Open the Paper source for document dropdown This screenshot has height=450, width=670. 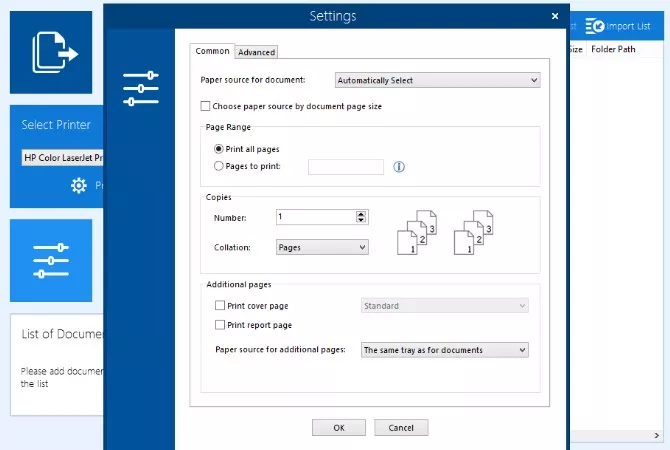(x=438, y=80)
